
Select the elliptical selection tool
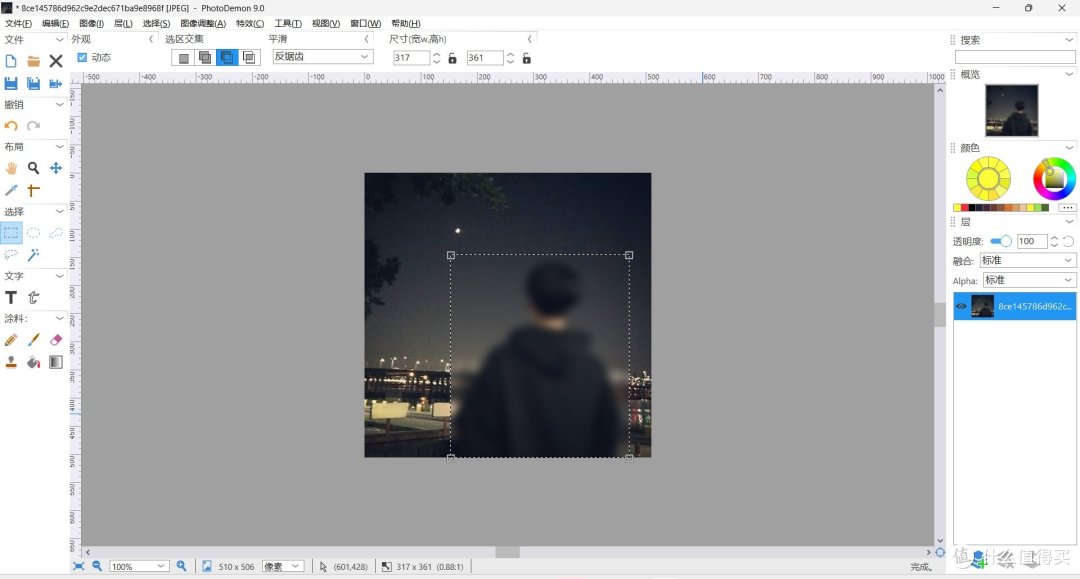(33, 233)
